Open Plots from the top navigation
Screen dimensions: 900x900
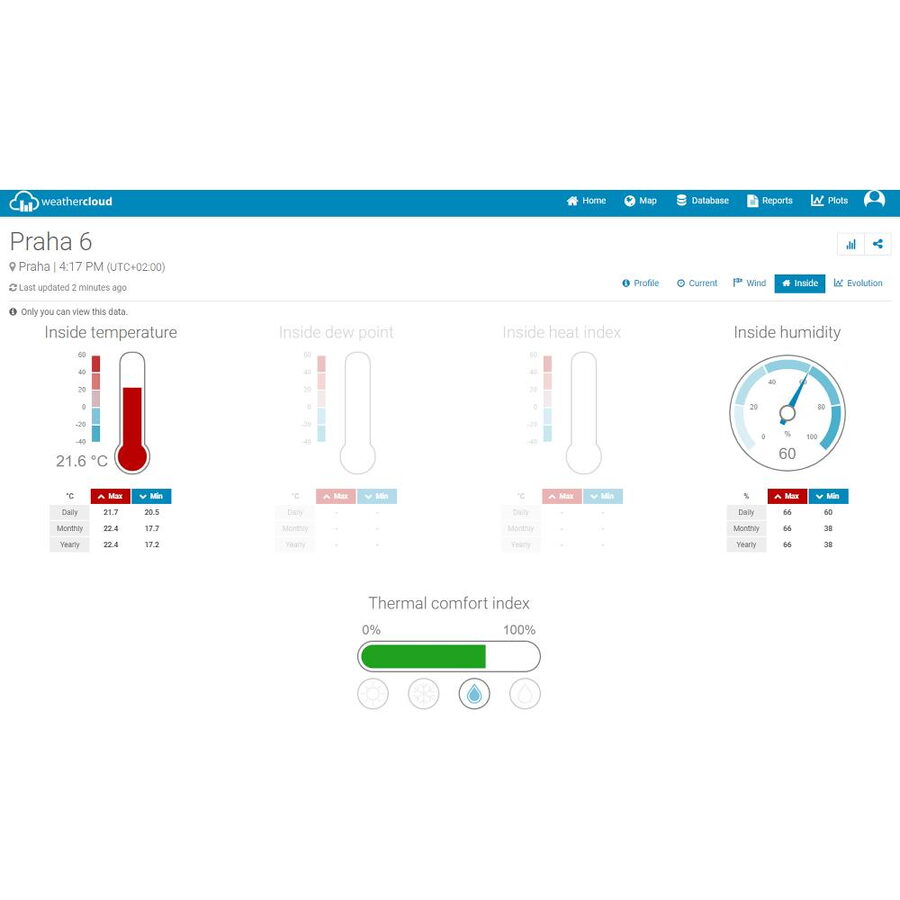click(x=829, y=201)
